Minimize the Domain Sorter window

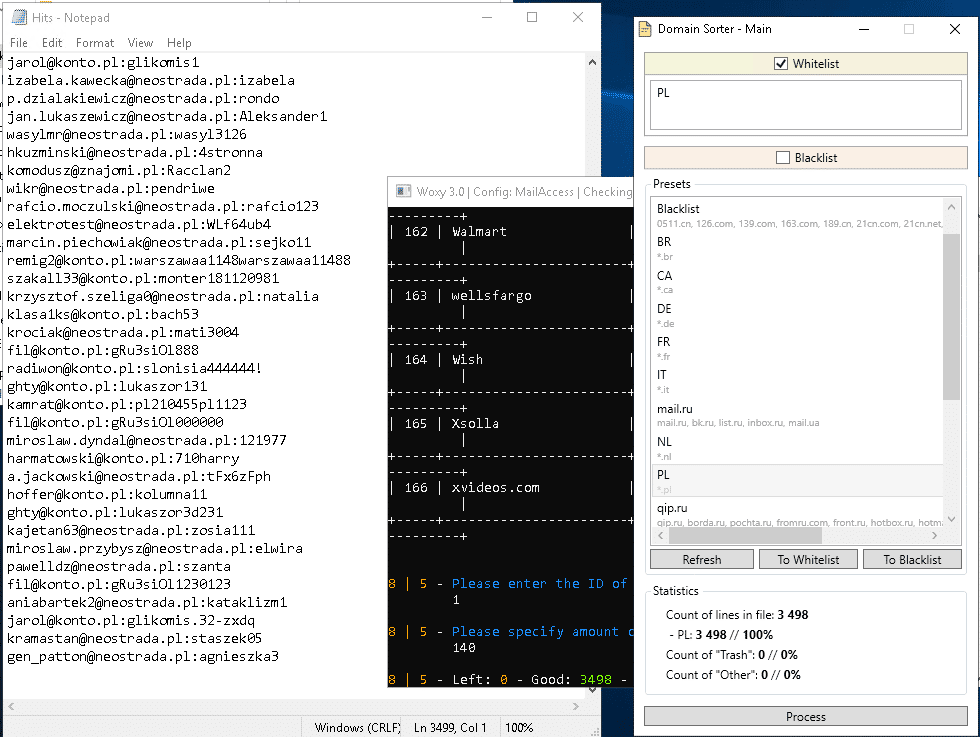click(864, 29)
